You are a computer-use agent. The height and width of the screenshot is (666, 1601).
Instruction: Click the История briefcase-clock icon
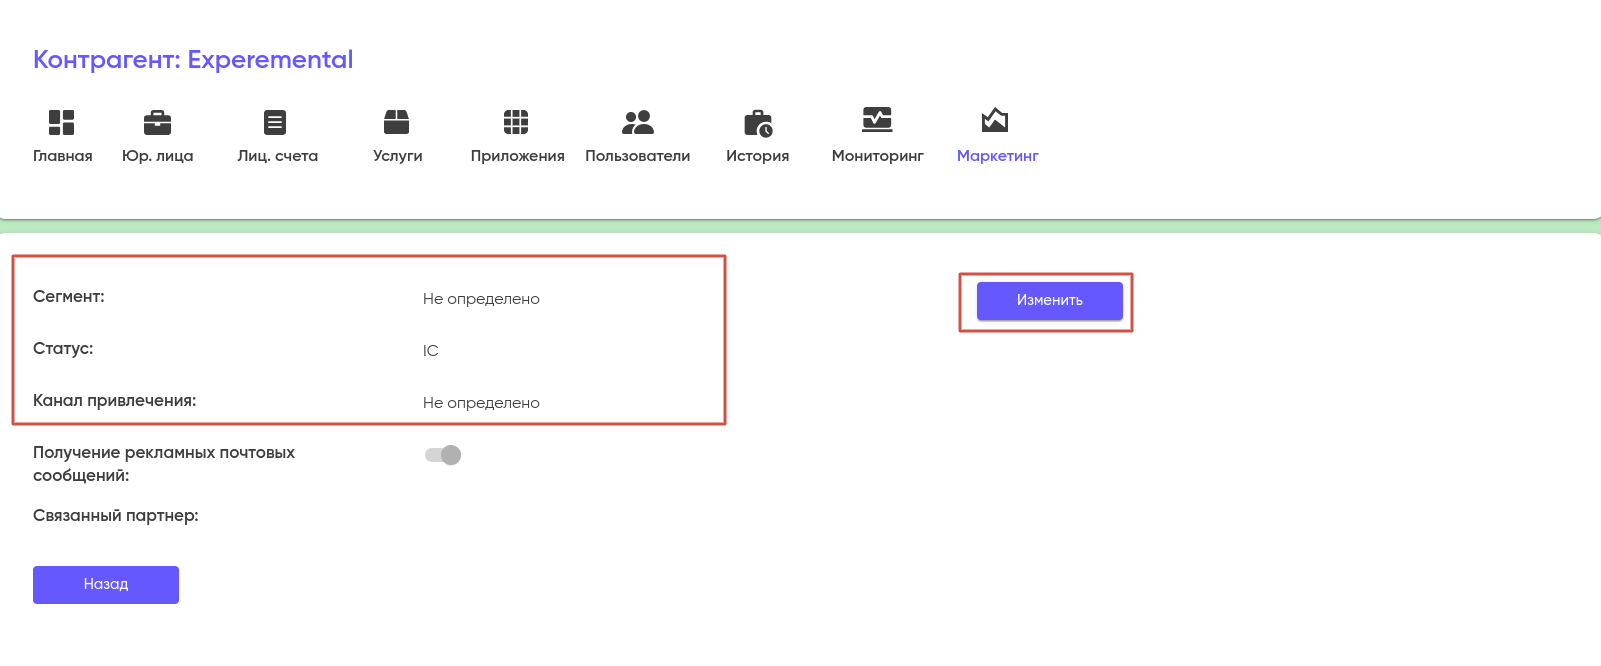point(758,123)
